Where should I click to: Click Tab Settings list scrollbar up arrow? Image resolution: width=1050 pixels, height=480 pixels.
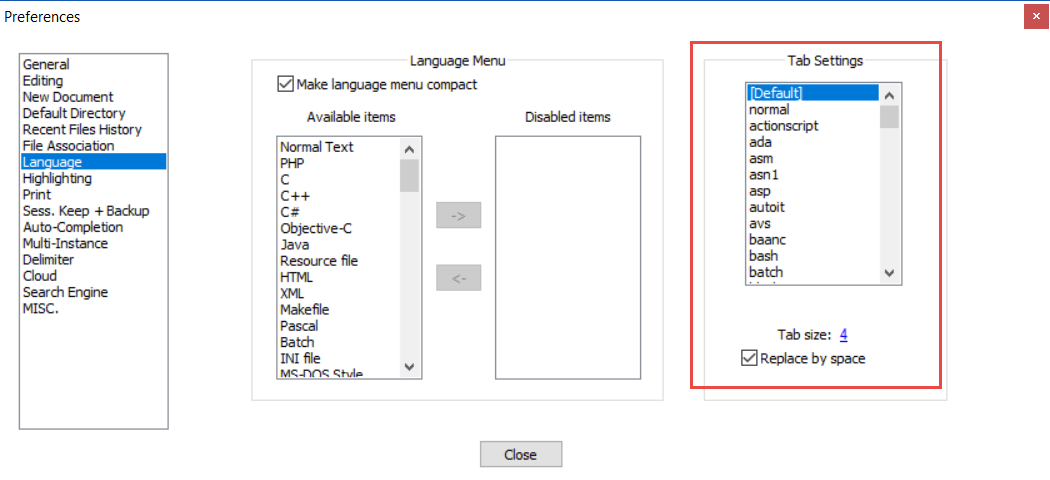(889, 95)
